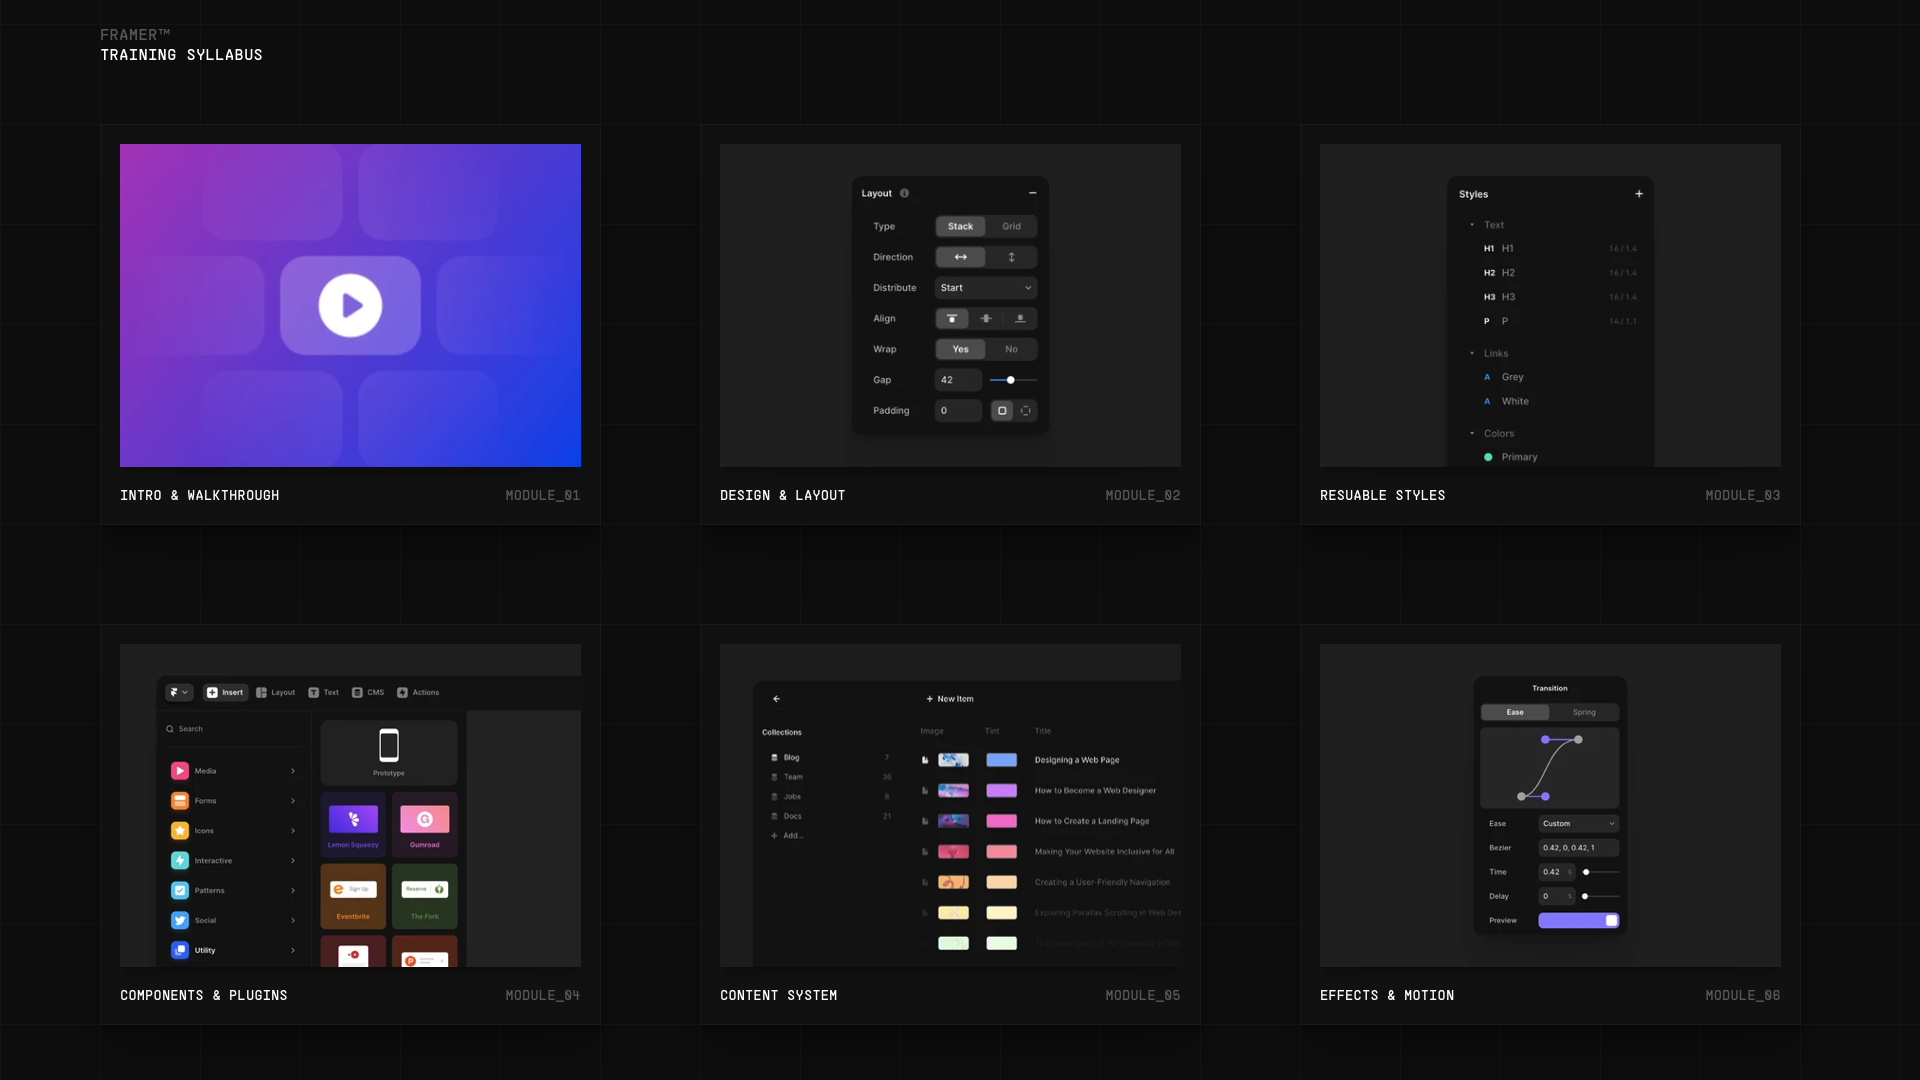Collapse the Colors styles group
Viewport: 1920px width, 1080px height.
[1472, 433]
